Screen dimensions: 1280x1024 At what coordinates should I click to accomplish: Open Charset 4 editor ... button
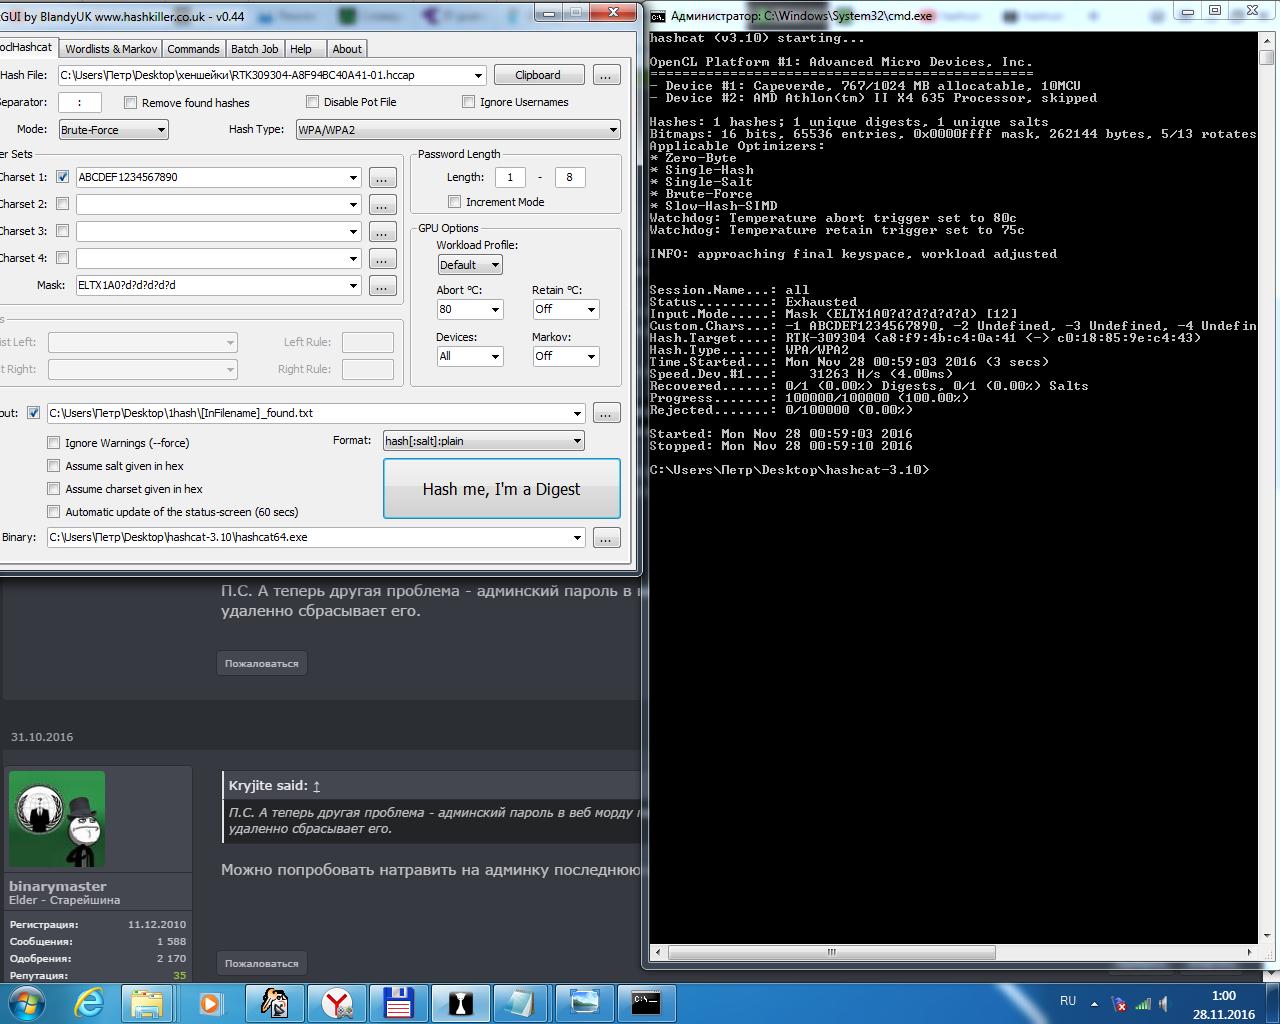tap(383, 259)
